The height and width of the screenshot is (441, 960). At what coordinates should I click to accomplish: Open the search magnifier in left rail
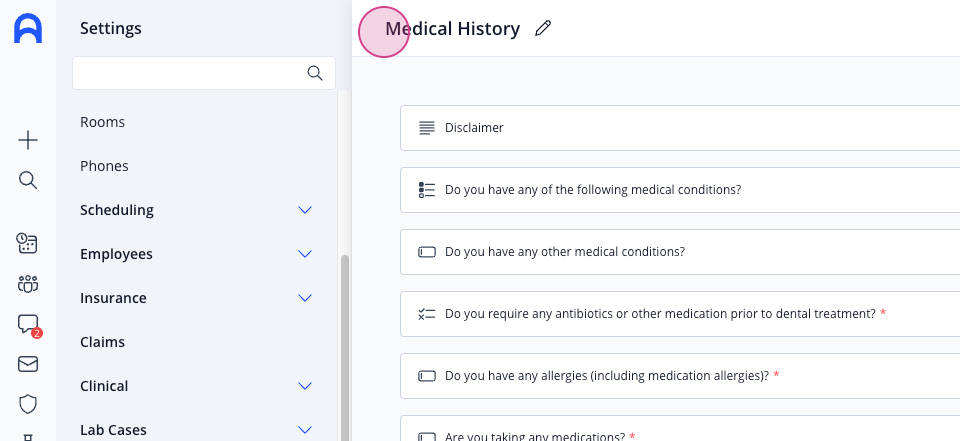28,180
